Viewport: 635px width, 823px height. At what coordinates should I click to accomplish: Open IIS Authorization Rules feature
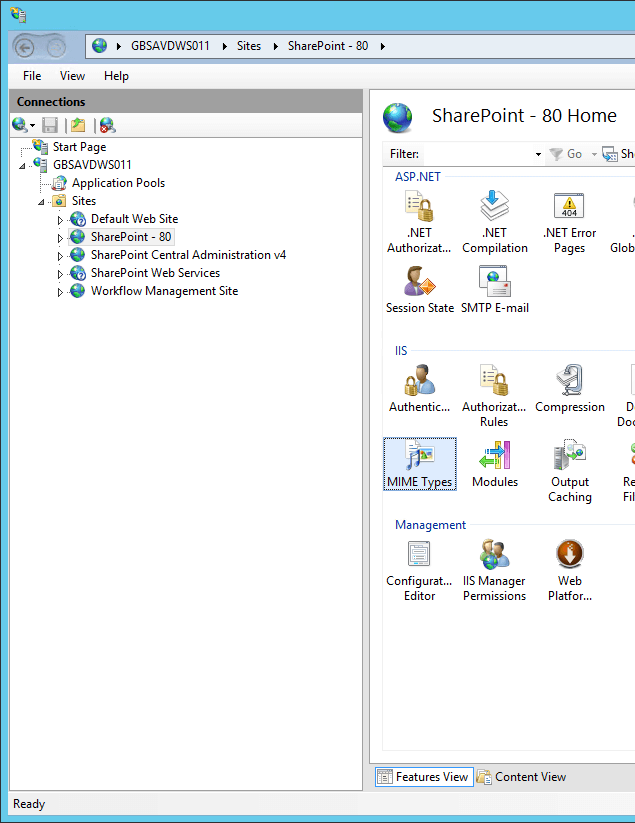point(494,396)
